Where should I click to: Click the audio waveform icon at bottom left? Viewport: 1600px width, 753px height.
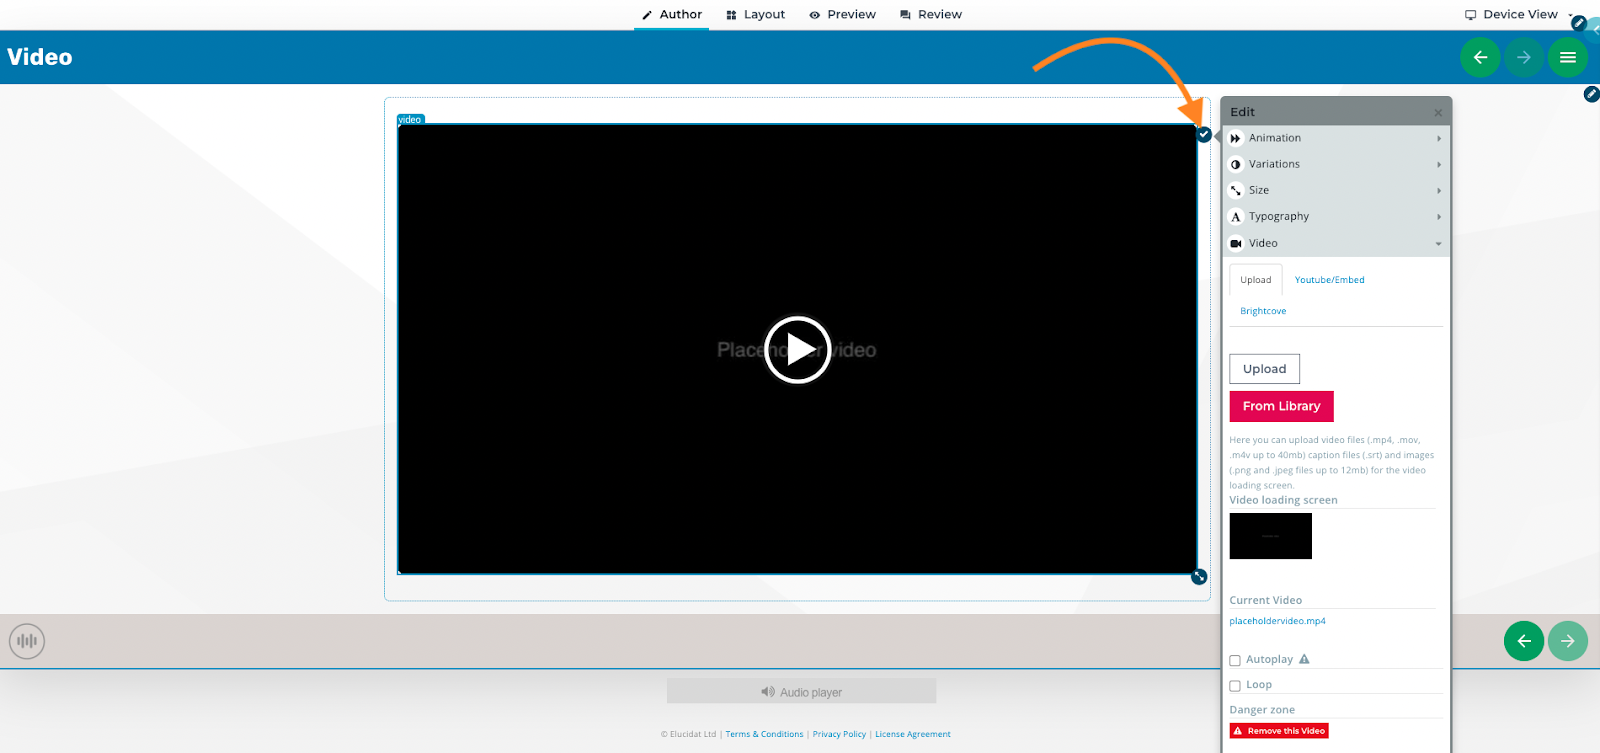click(27, 641)
